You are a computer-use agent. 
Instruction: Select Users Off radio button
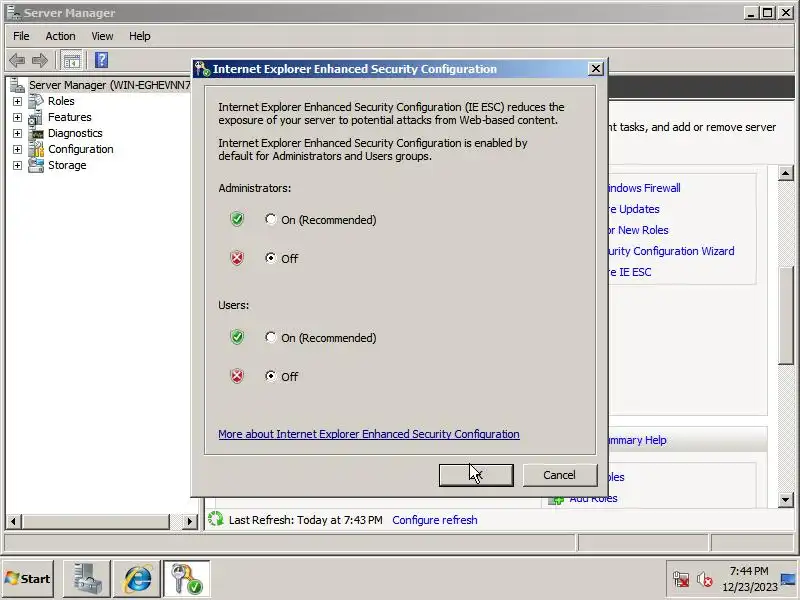(270, 376)
